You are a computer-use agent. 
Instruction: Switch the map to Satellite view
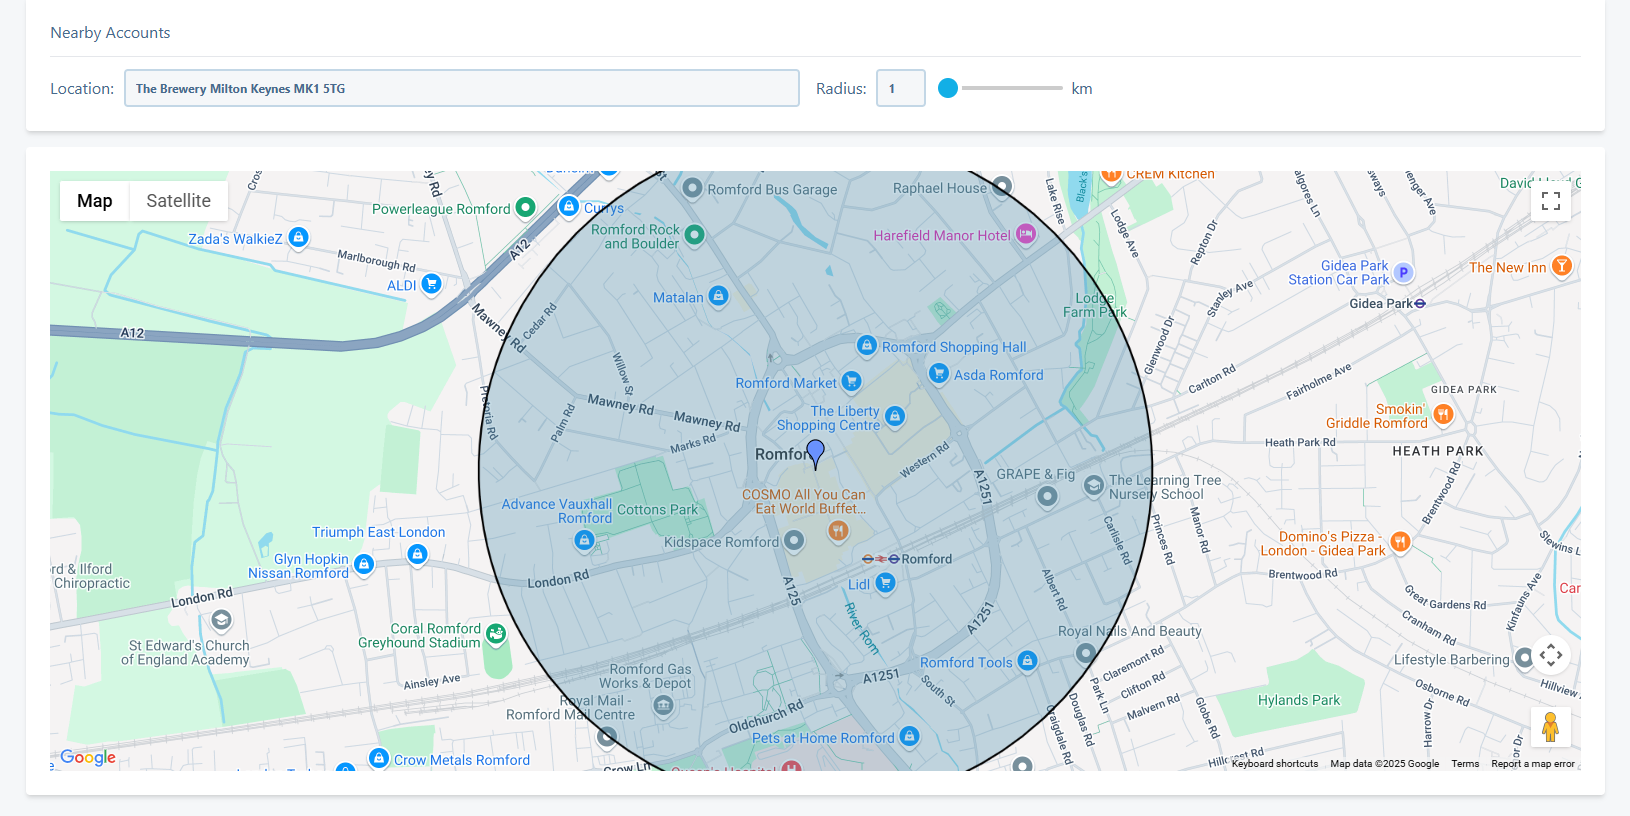tap(178, 201)
